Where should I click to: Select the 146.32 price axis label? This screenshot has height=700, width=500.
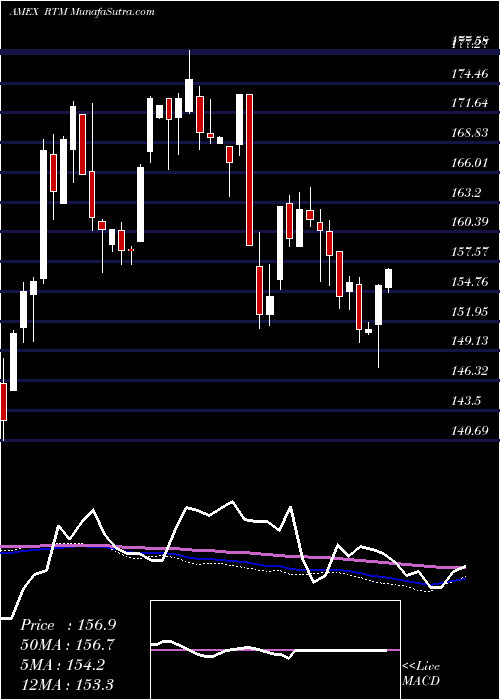pyautogui.click(x=469, y=371)
